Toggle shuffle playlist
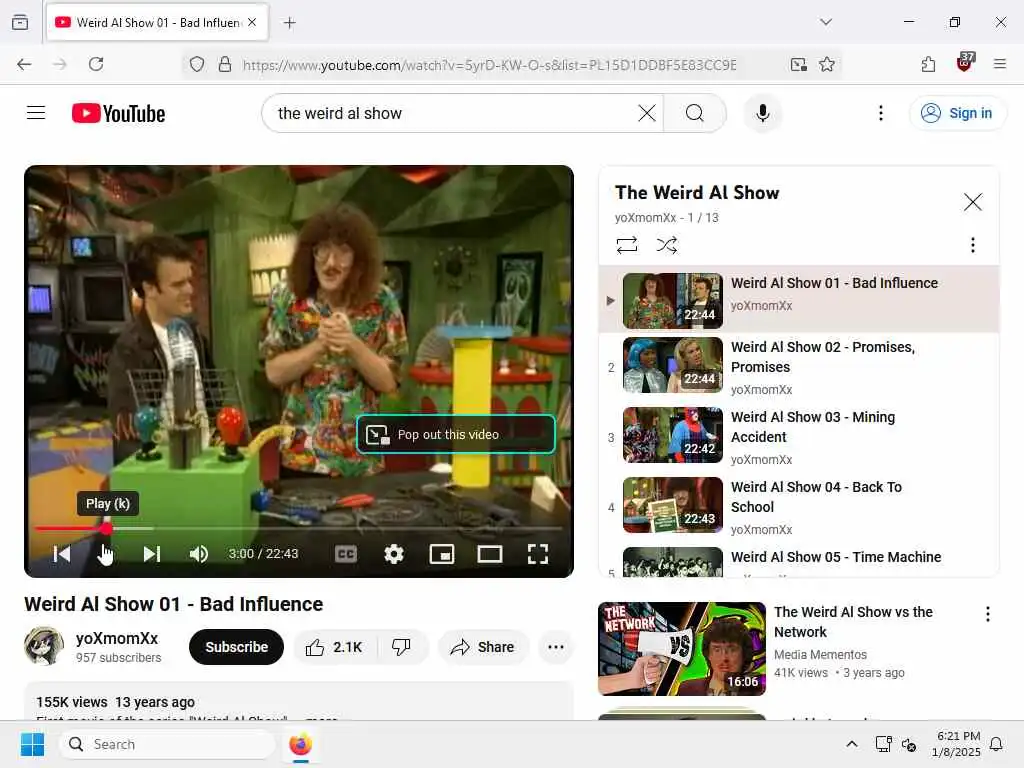The height and width of the screenshot is (768, 1024). [x=667, y=245]
